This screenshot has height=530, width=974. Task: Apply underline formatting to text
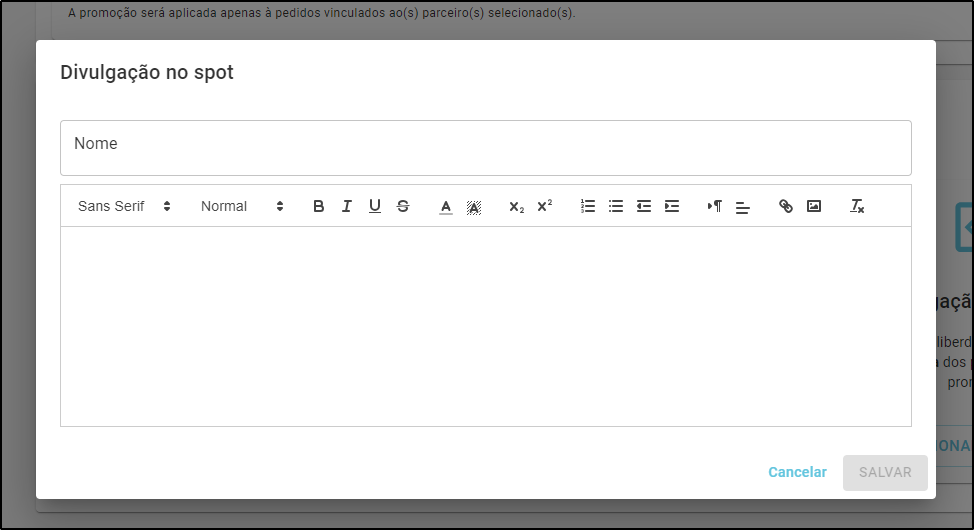375,206
